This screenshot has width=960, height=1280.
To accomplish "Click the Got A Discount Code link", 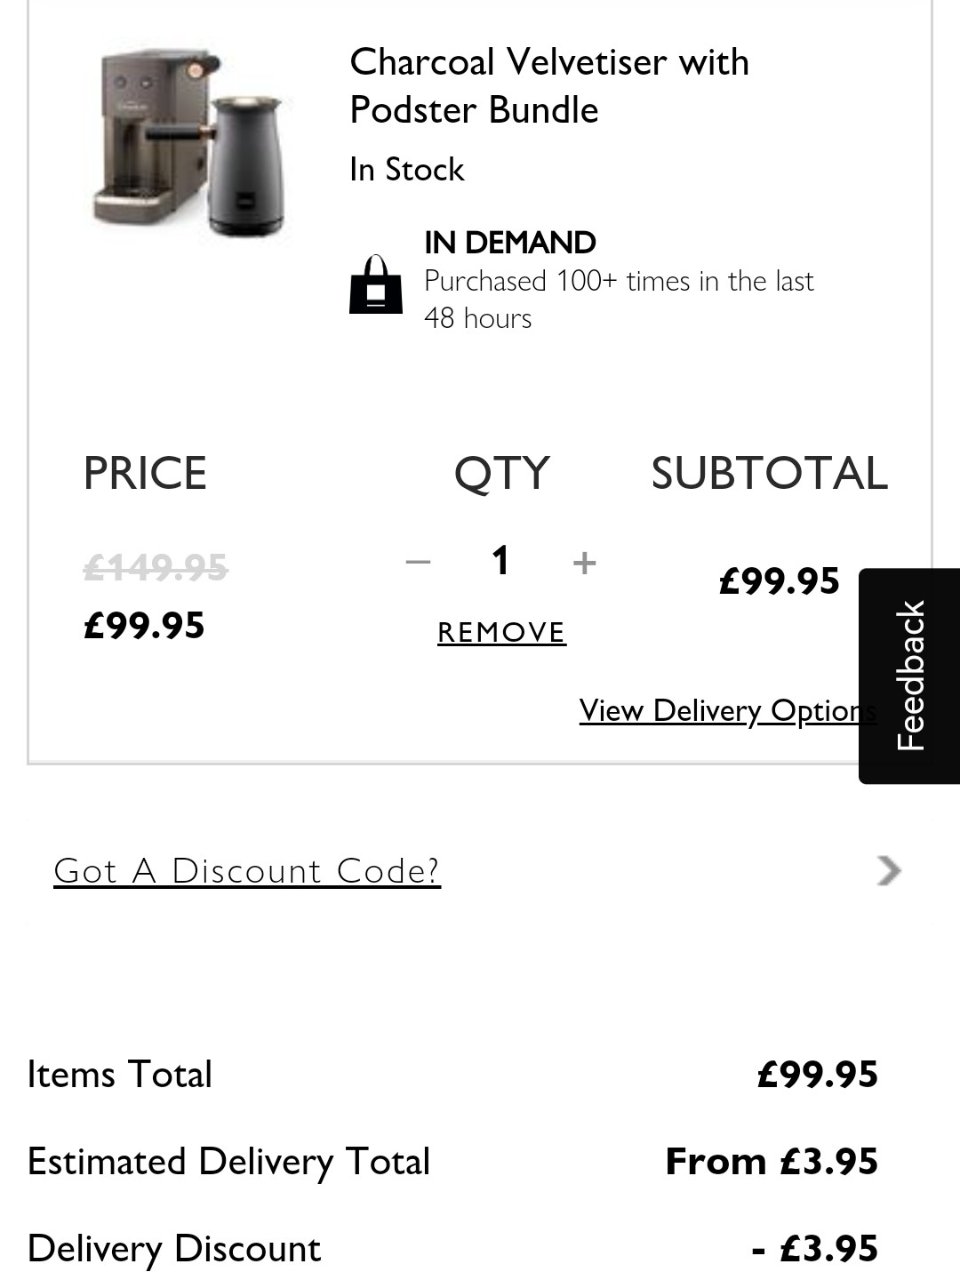I will pyautogui.click(x=247, y=871).
